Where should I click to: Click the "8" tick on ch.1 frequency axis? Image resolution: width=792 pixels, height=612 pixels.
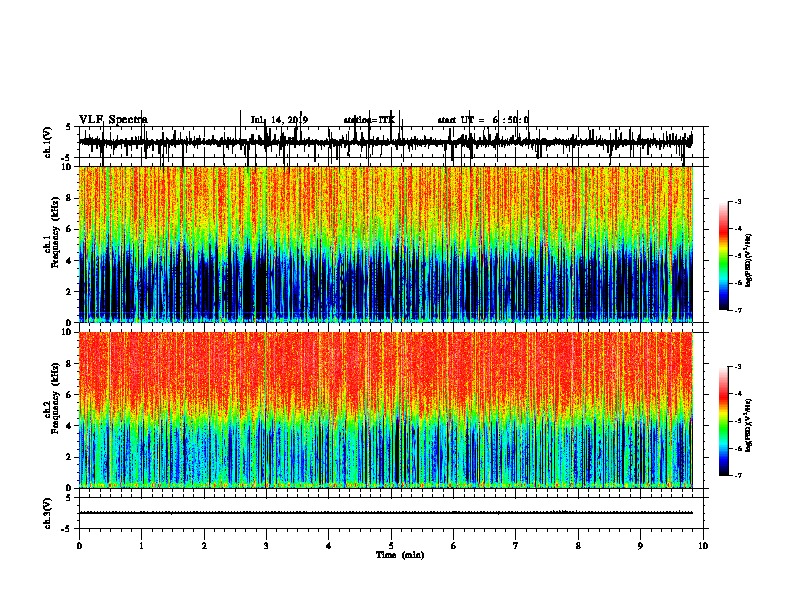70,198
